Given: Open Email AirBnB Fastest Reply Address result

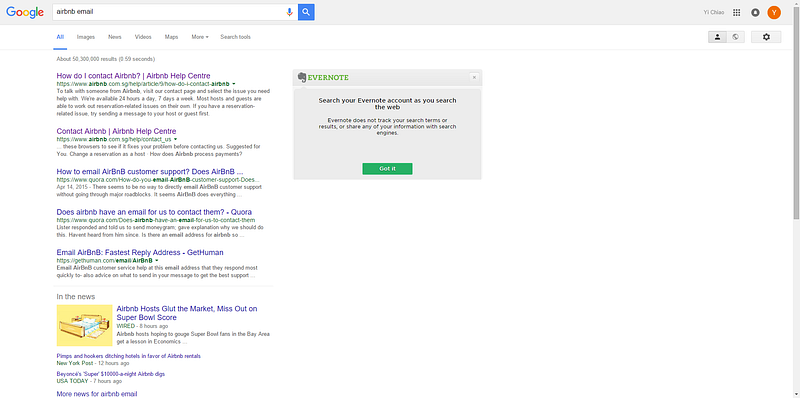Looking at the screenshot, I should click(x=140, y=252).
